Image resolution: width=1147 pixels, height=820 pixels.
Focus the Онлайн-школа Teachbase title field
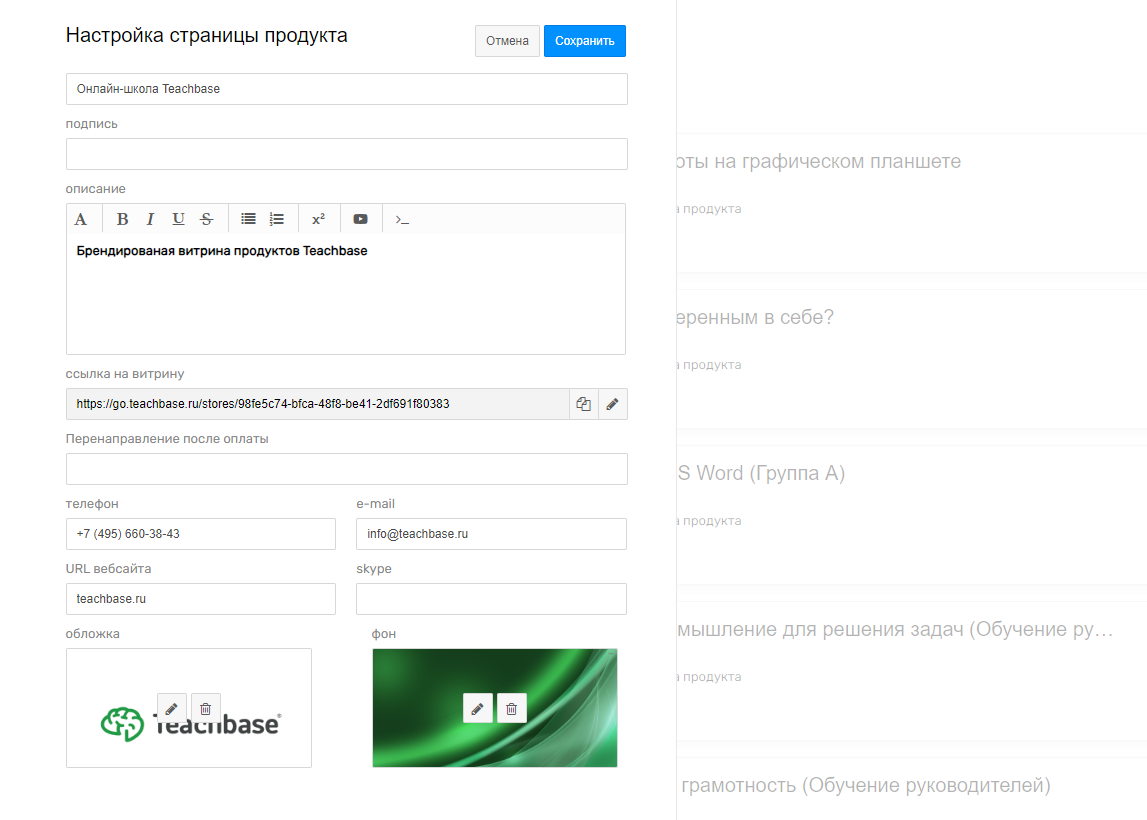pos(347,89)
